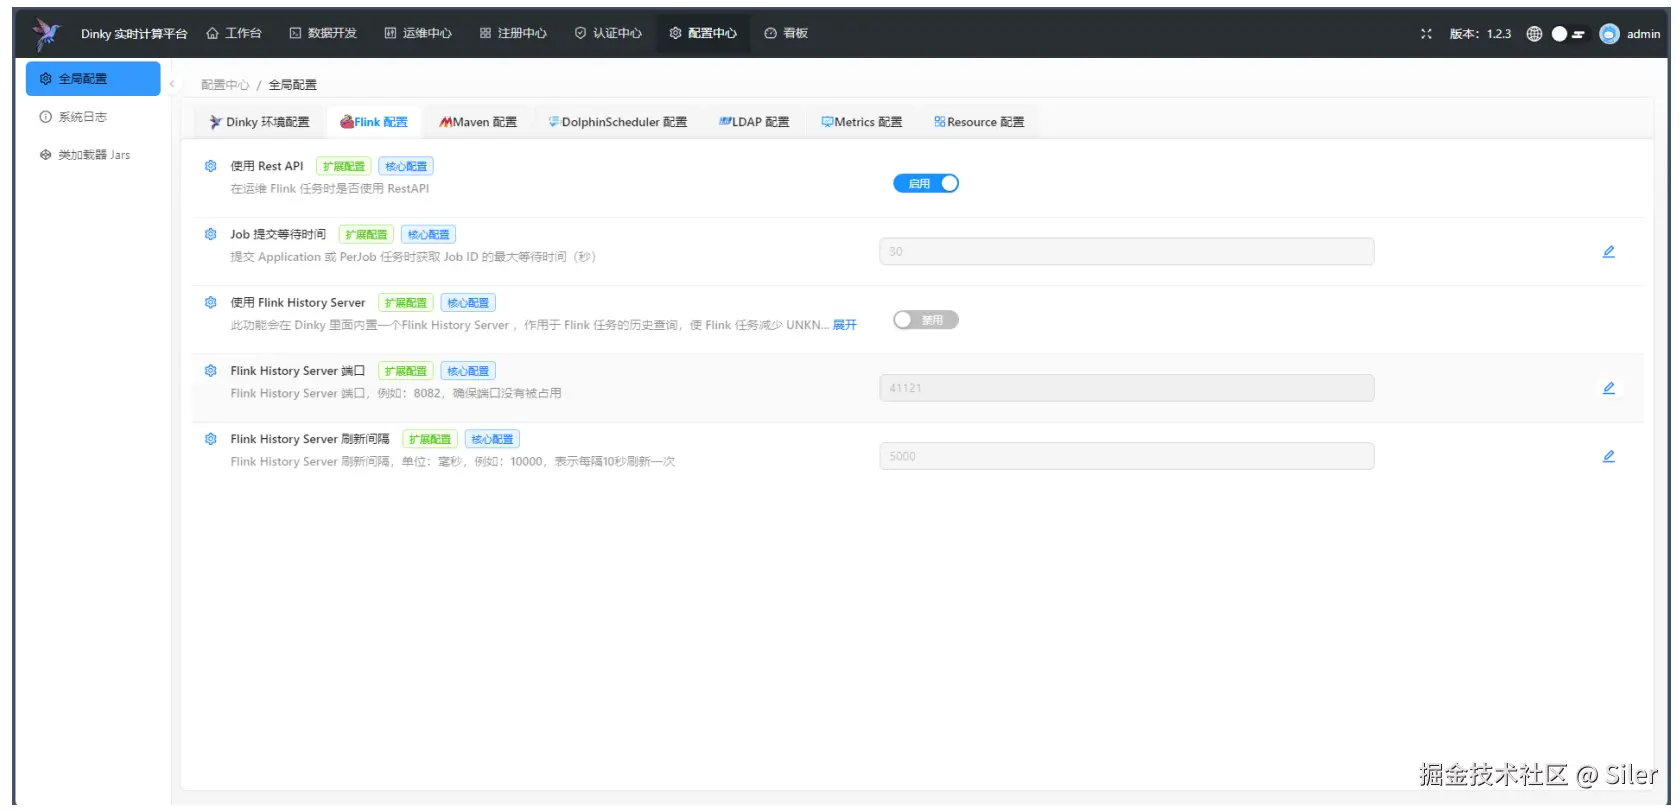The height and width of the screenshot is (811, 1680).
Task: Click the gear icon beside Flink History Server 端口
Action: [x=210, y=370]
